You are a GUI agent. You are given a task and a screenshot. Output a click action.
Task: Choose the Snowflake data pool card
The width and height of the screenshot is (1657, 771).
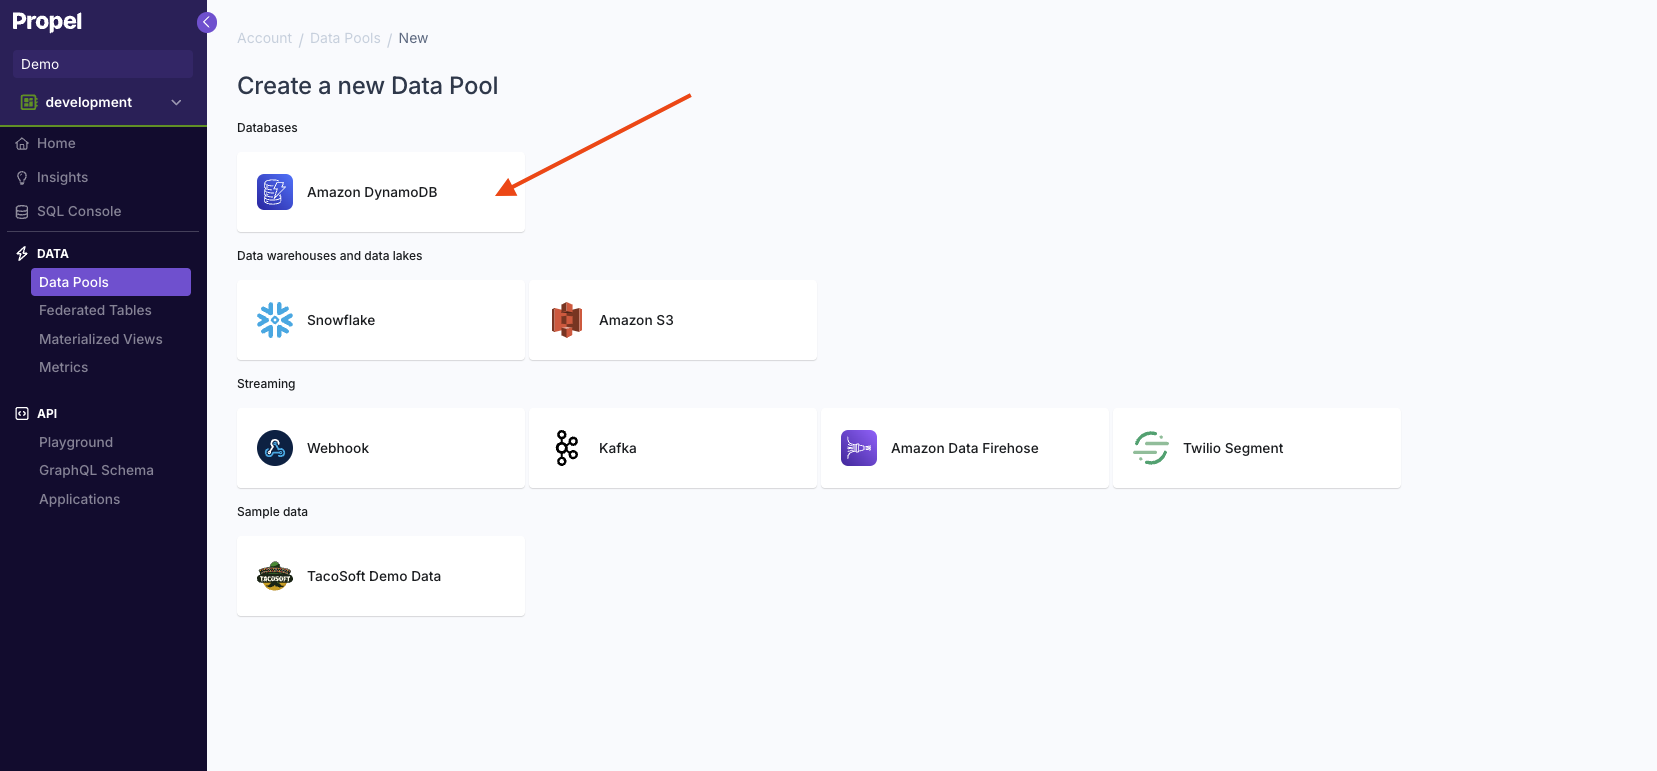click(x=381, y=320)
